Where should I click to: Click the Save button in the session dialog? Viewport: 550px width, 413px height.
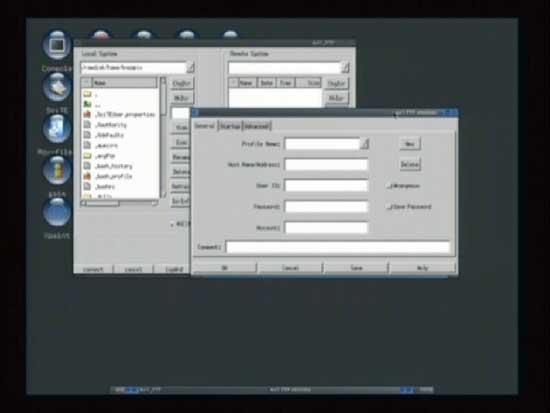[356, 268]
